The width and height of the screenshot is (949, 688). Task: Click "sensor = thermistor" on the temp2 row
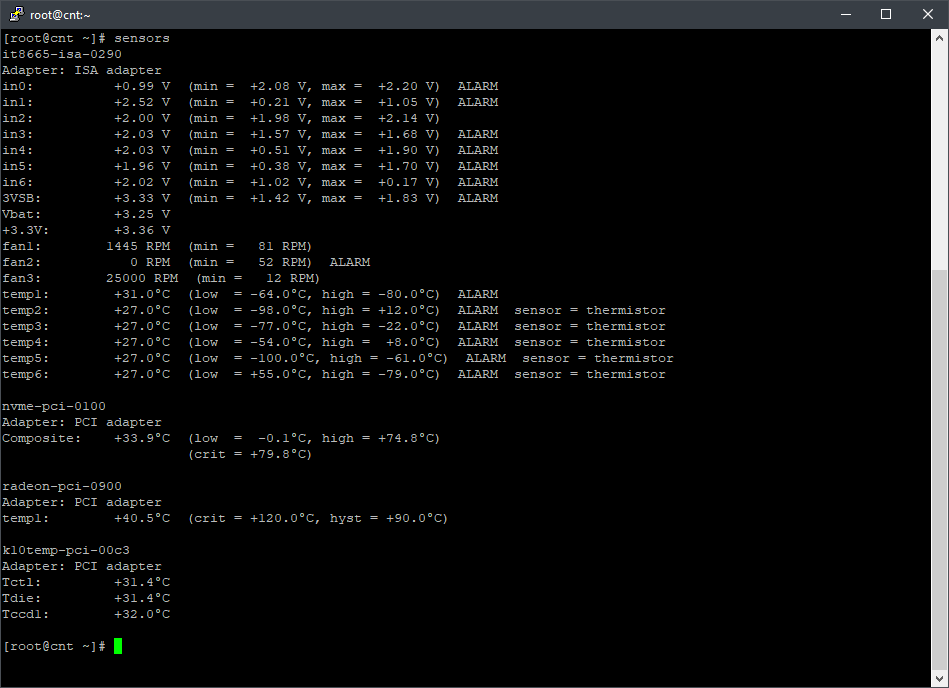click(x=589, y=310)
